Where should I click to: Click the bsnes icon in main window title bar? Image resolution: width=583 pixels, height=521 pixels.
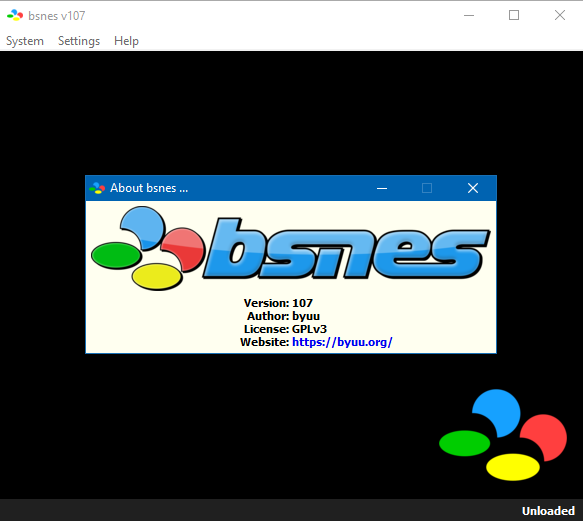click(x=15, y=15)
